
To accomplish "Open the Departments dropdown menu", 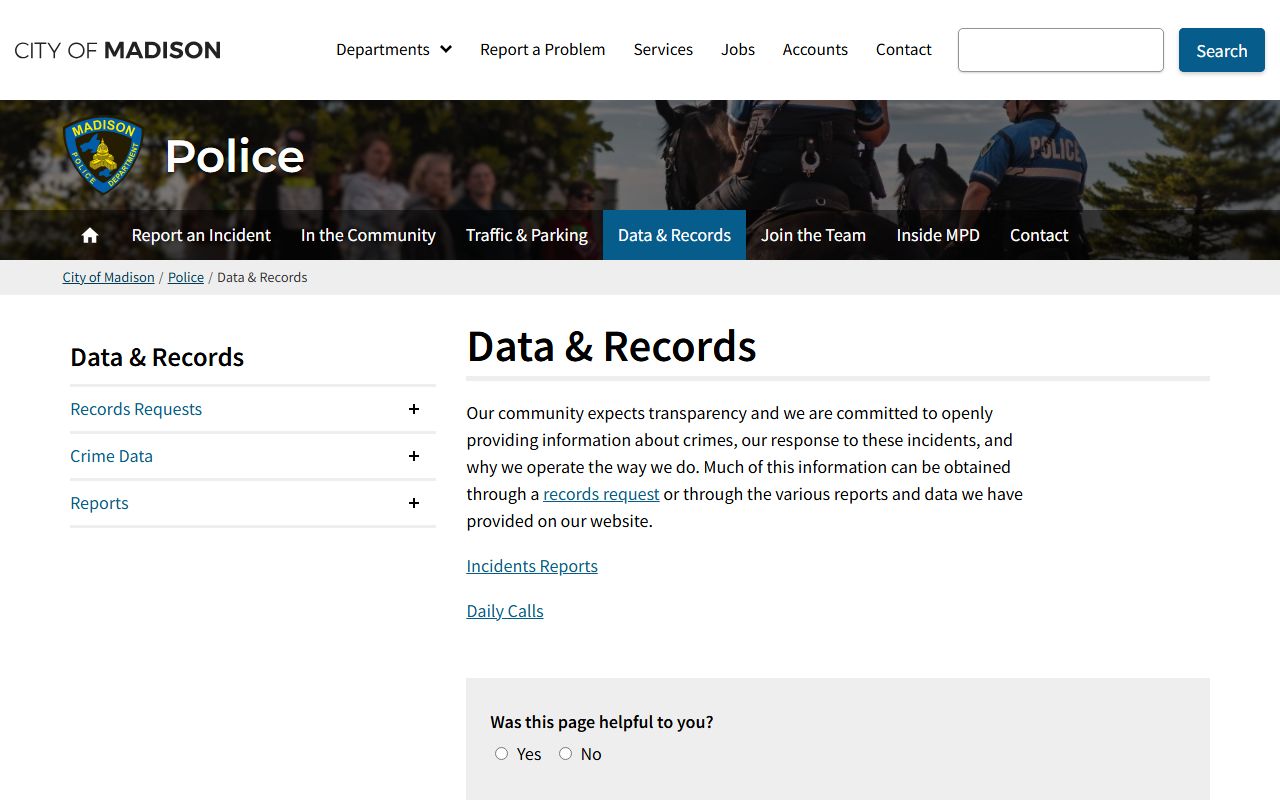I will pos(394,49).
